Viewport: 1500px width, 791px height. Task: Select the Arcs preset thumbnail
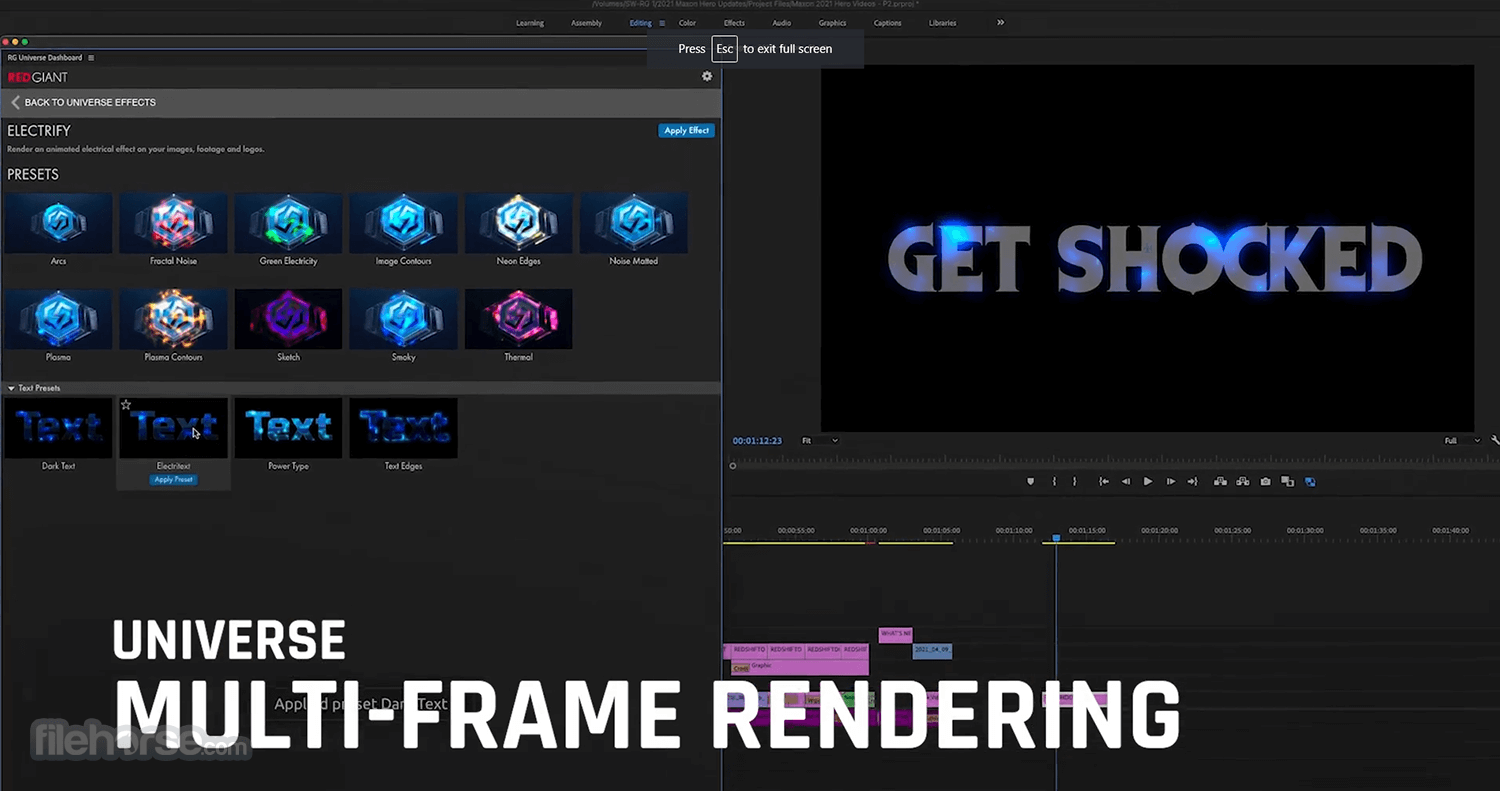pos(58,222)
